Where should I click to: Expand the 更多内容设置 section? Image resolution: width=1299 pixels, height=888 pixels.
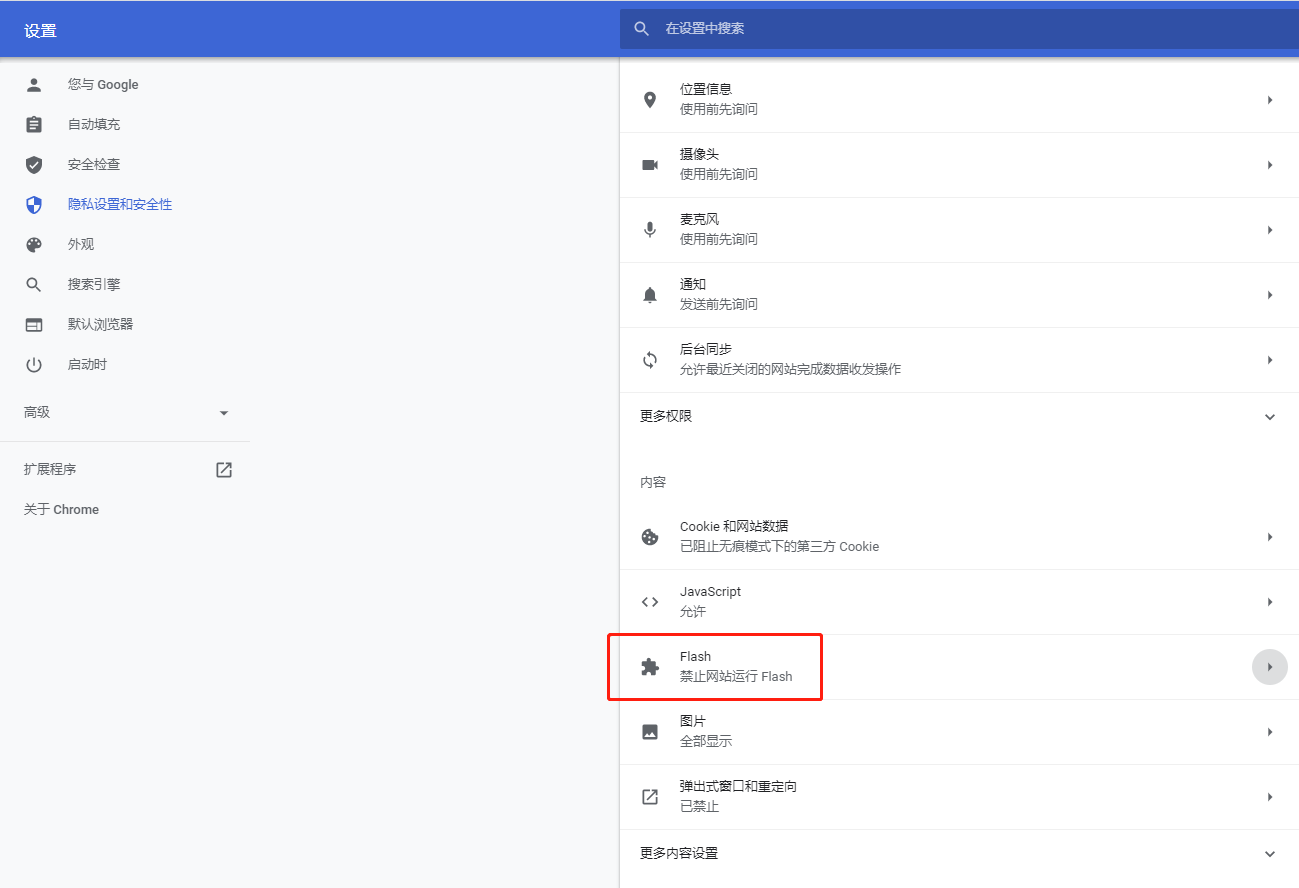pyautogui.click(x=1270, y=854)
